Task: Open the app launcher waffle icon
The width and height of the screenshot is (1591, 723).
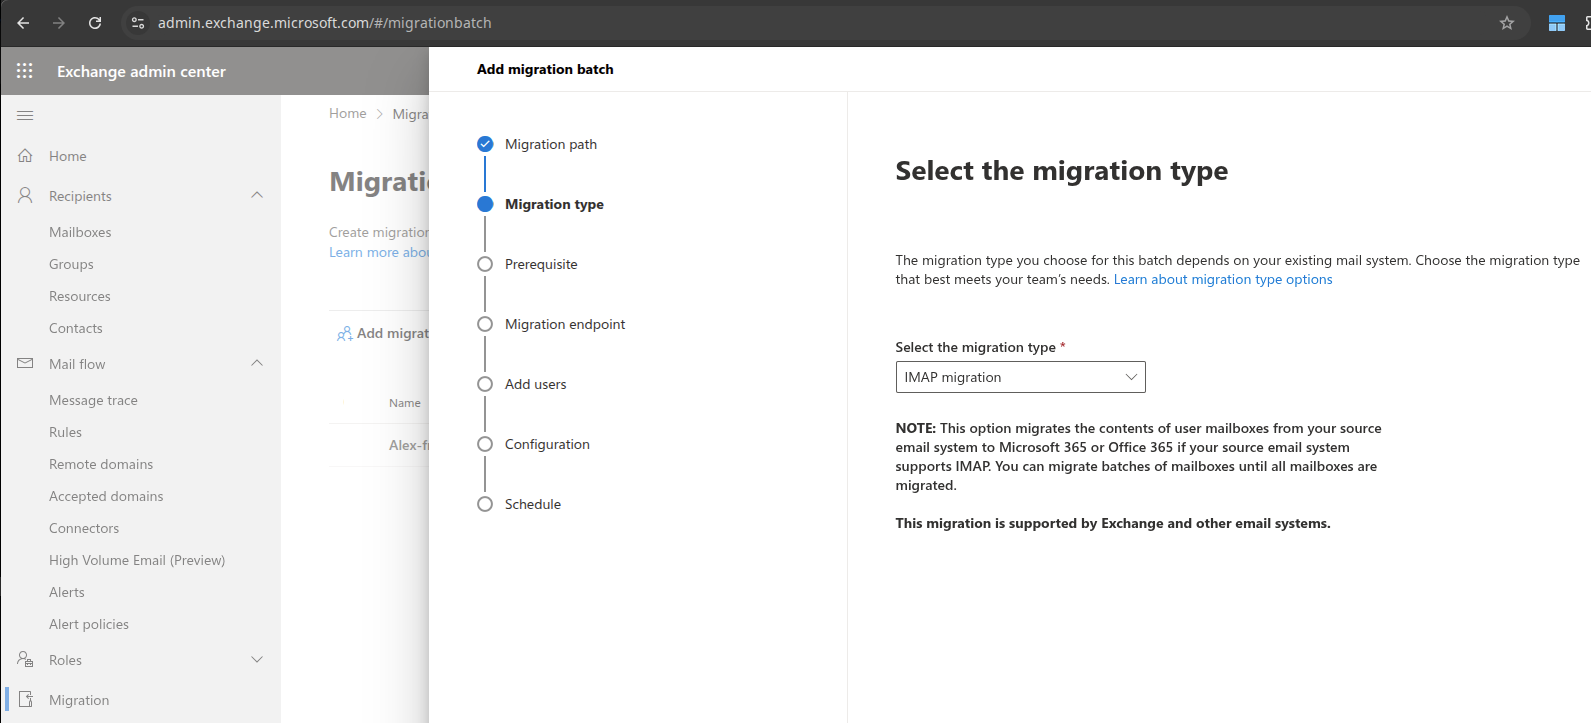Action: (x=25, y=71)
